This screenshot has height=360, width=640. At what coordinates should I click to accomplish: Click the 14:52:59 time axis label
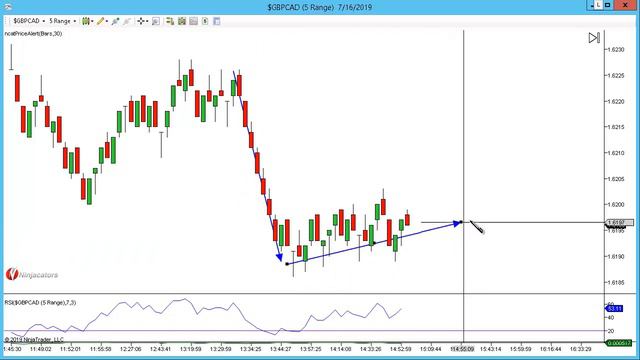[x=400, y=349]
